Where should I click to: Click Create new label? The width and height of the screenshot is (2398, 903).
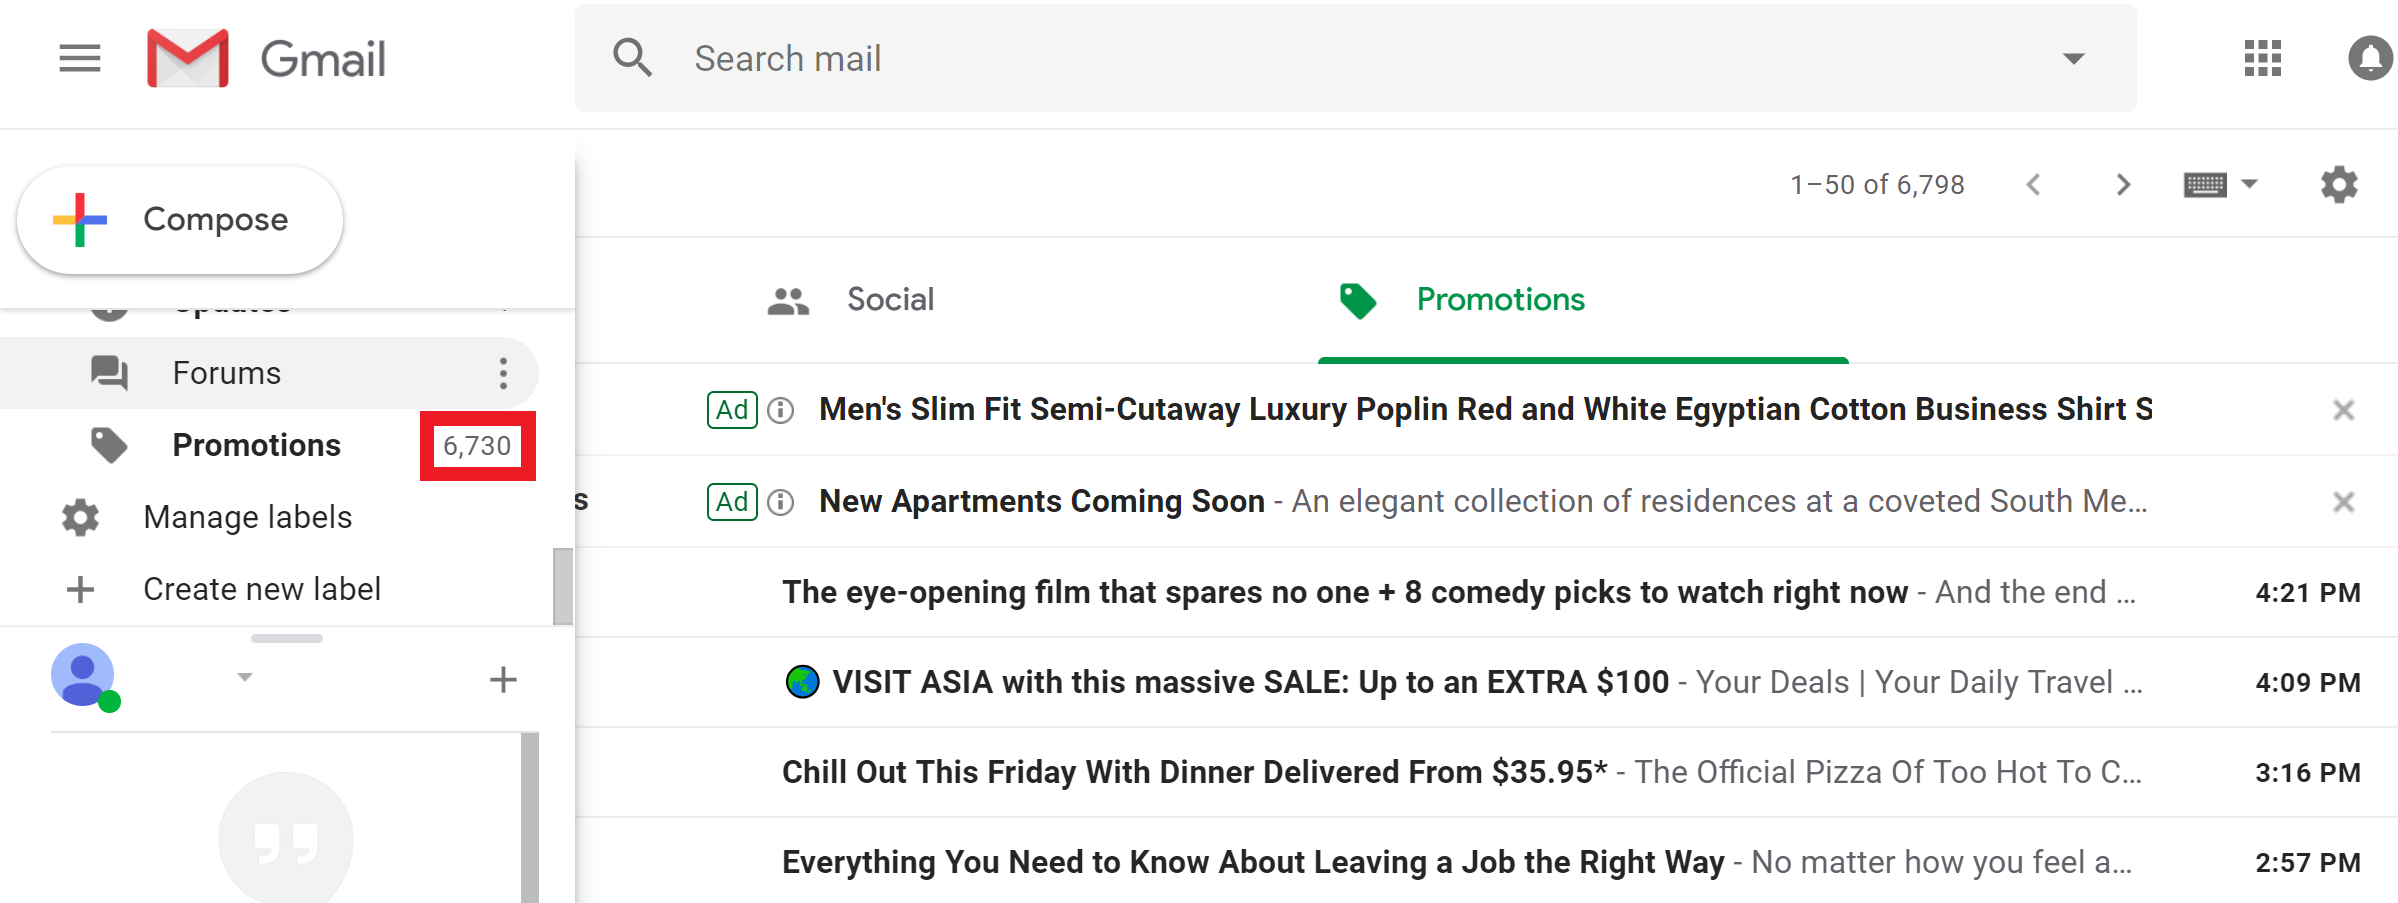click(261, 588)
